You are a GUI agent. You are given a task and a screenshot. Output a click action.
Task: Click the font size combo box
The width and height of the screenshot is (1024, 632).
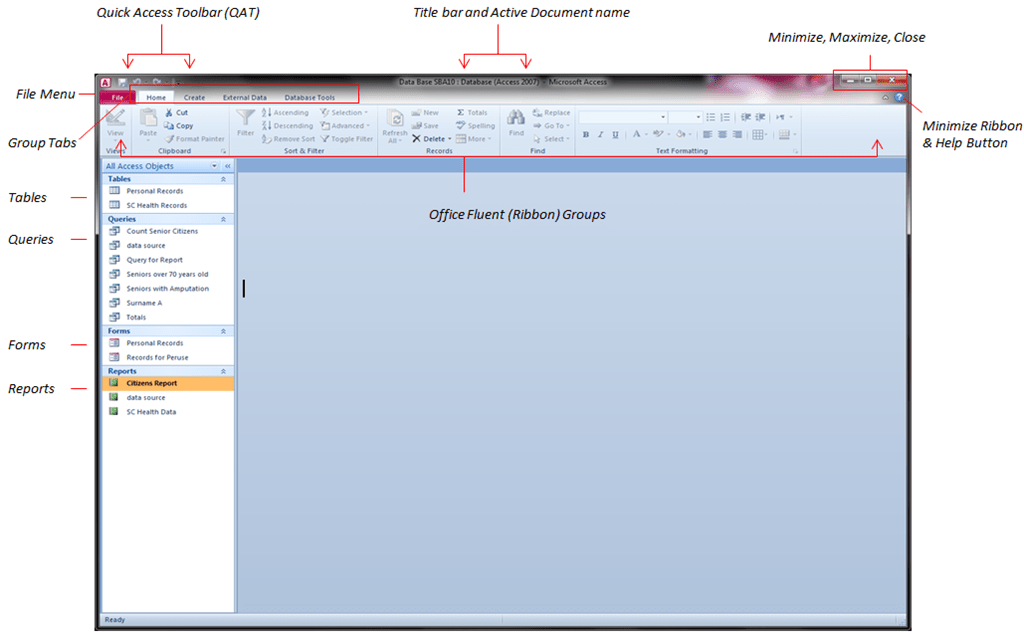point(685,117)
